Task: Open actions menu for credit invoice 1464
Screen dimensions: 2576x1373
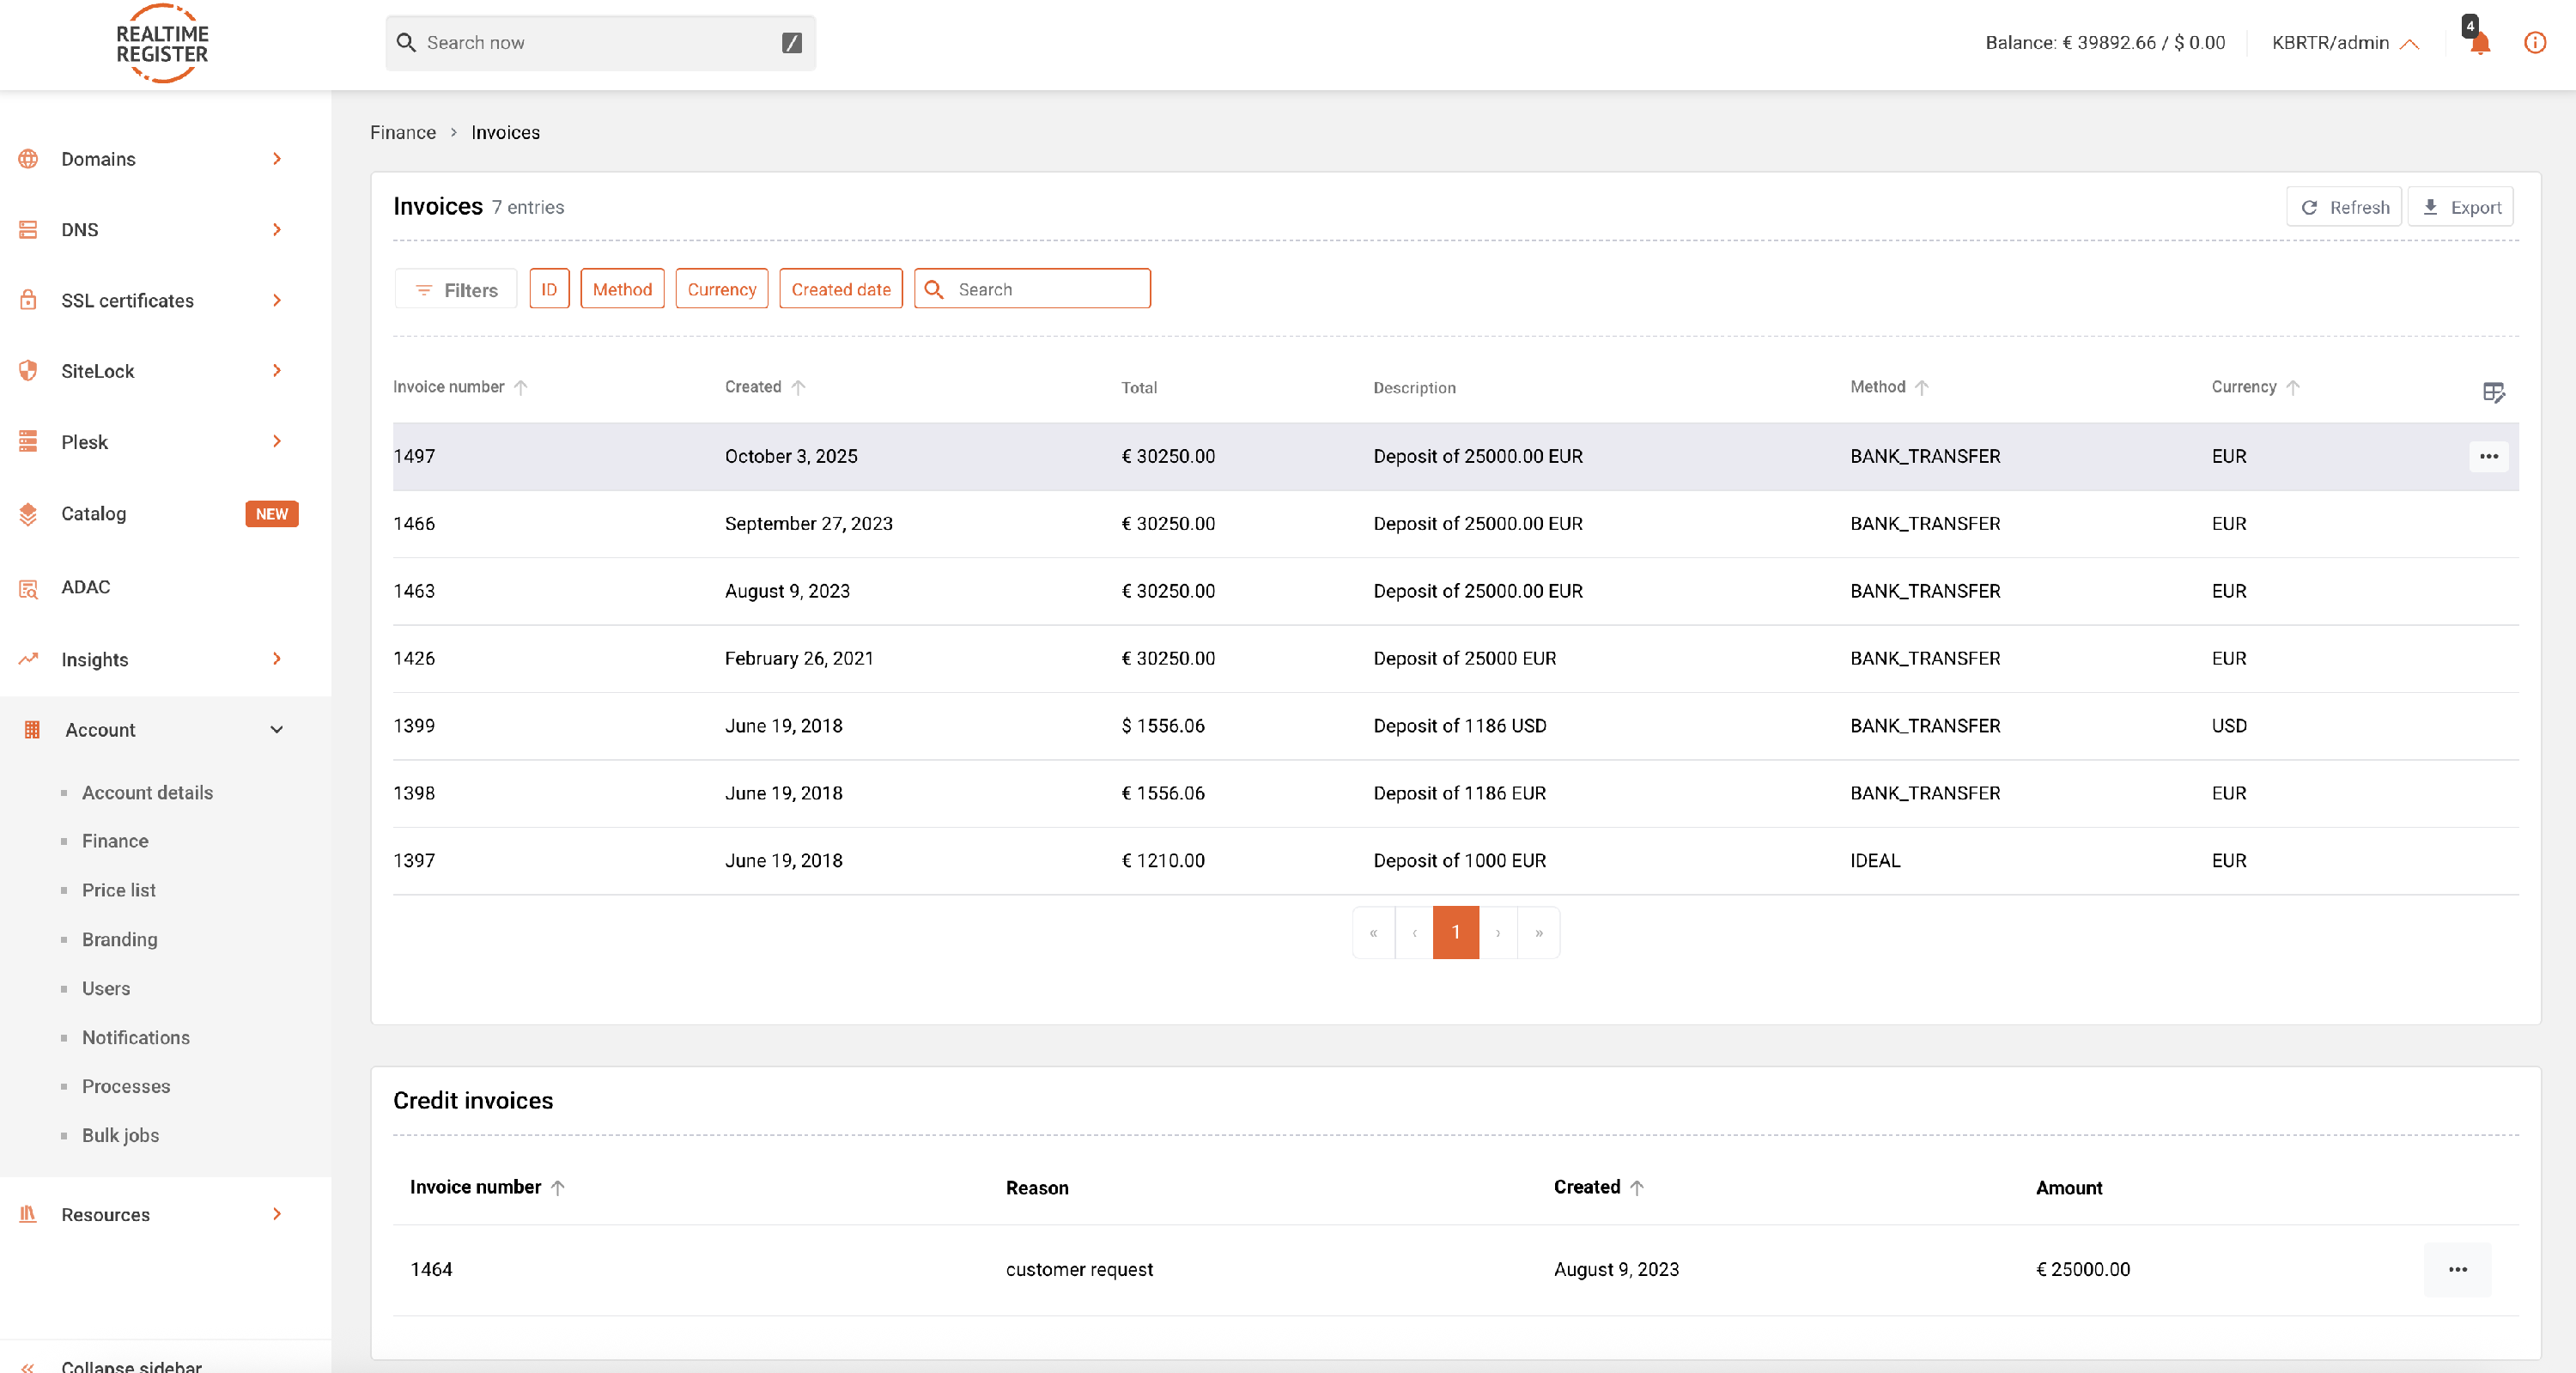Action: pos(2457,1269)
